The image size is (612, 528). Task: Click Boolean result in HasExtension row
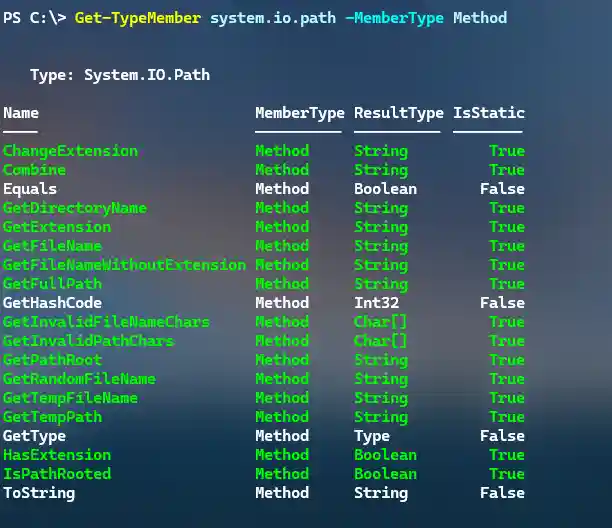tap(386, 455)
